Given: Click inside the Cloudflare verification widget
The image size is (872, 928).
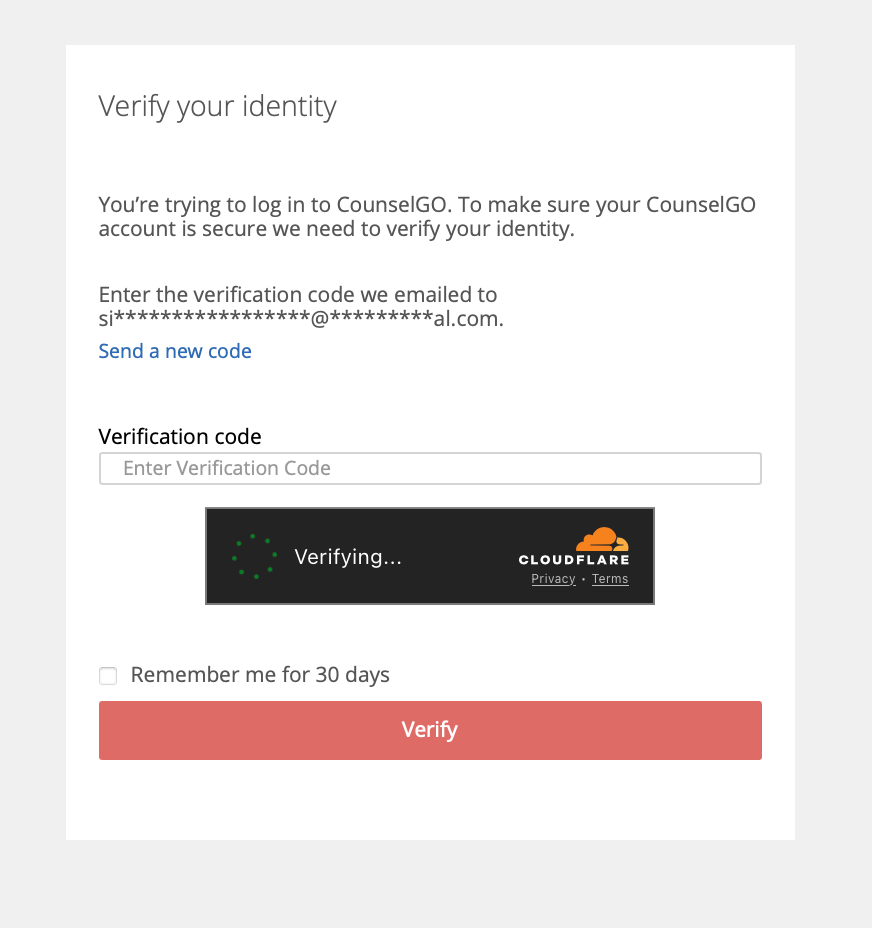Looking at the screenshot, I should (x=430, y=555).
